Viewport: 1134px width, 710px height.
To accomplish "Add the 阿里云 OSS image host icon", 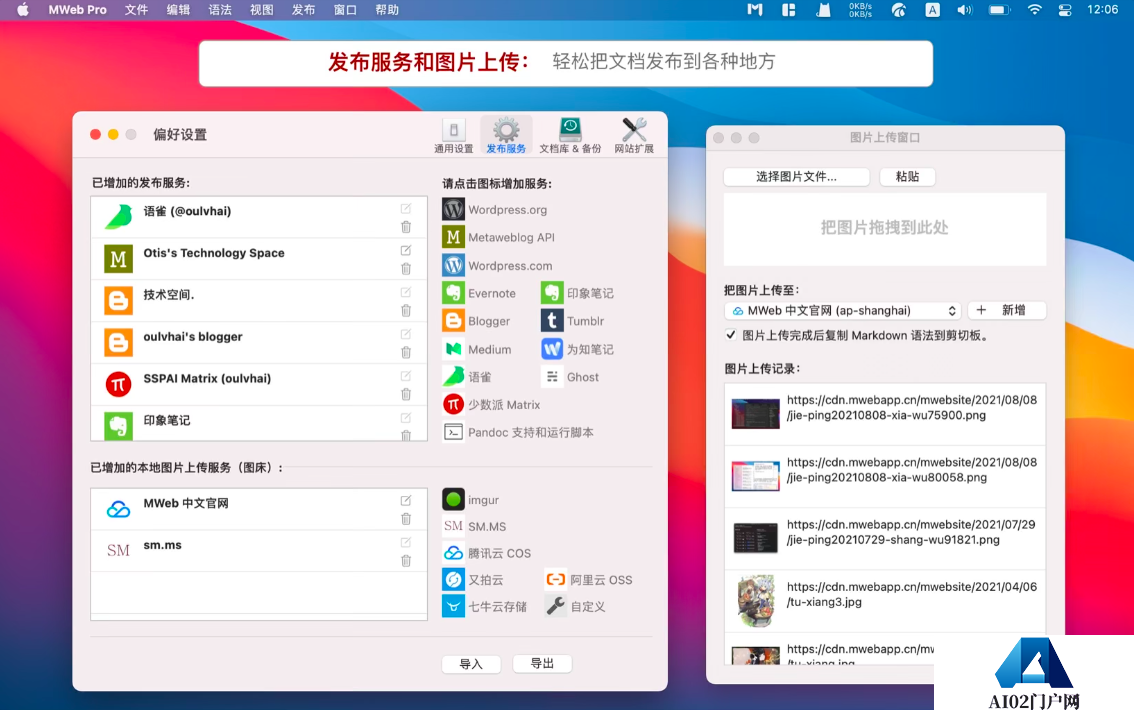I will tap(555, 580).
